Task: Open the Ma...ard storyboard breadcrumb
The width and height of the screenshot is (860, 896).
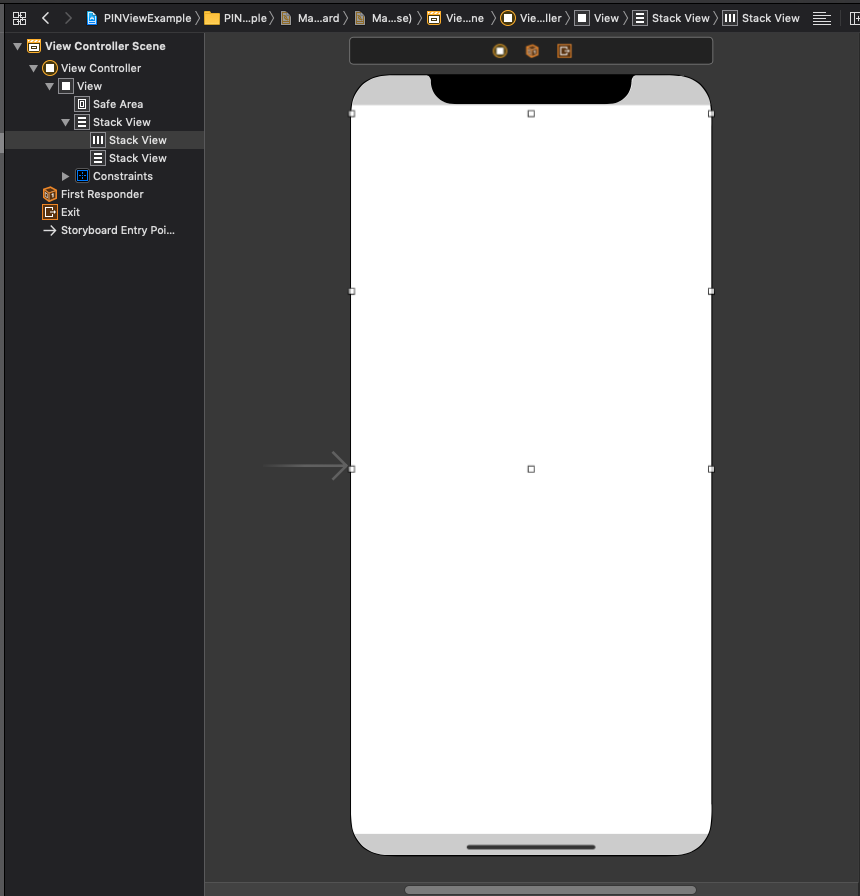Action: click(310, 18)
